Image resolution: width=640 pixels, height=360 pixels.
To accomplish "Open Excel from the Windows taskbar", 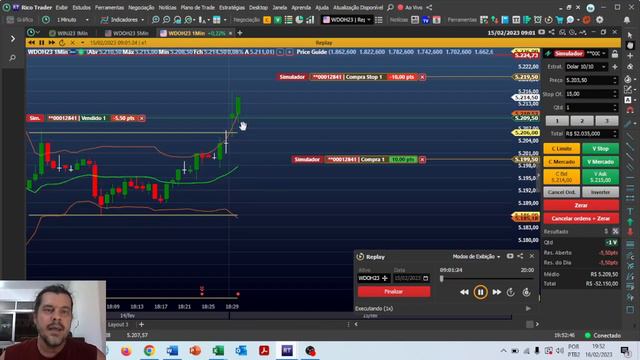I will 218,351.
